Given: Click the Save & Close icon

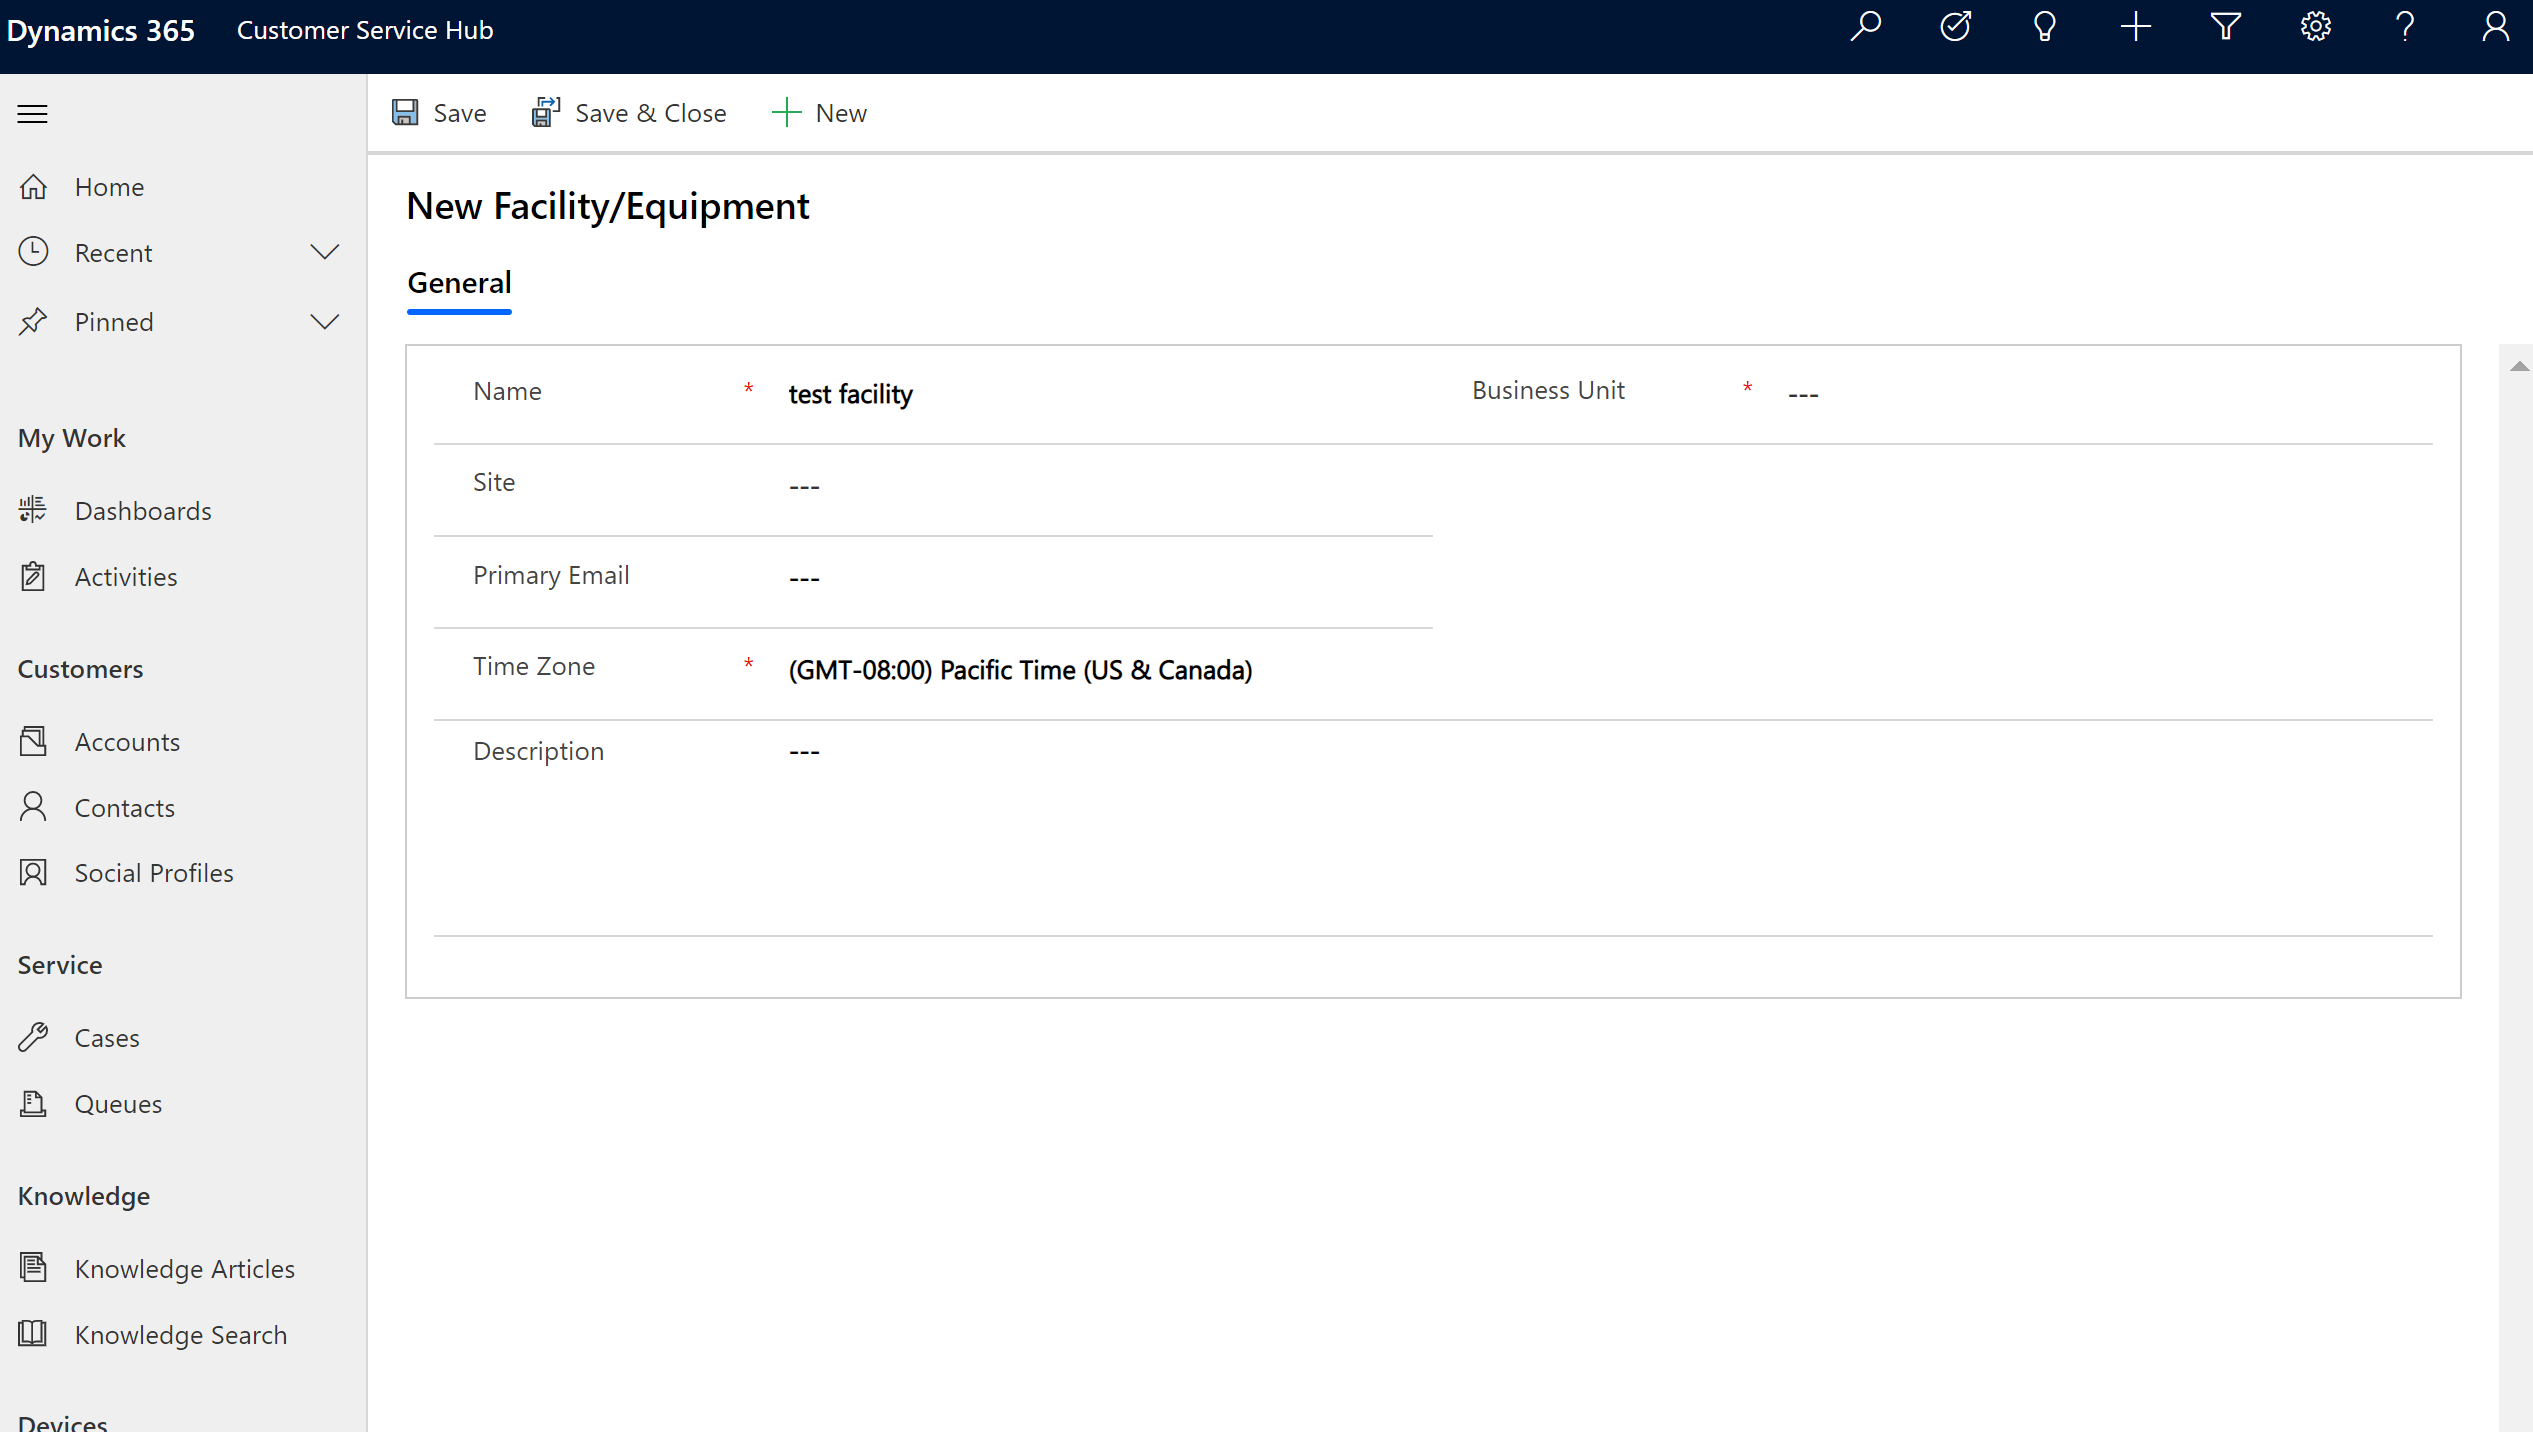Looking at the screenshot, I should click(x=545, y=111).
